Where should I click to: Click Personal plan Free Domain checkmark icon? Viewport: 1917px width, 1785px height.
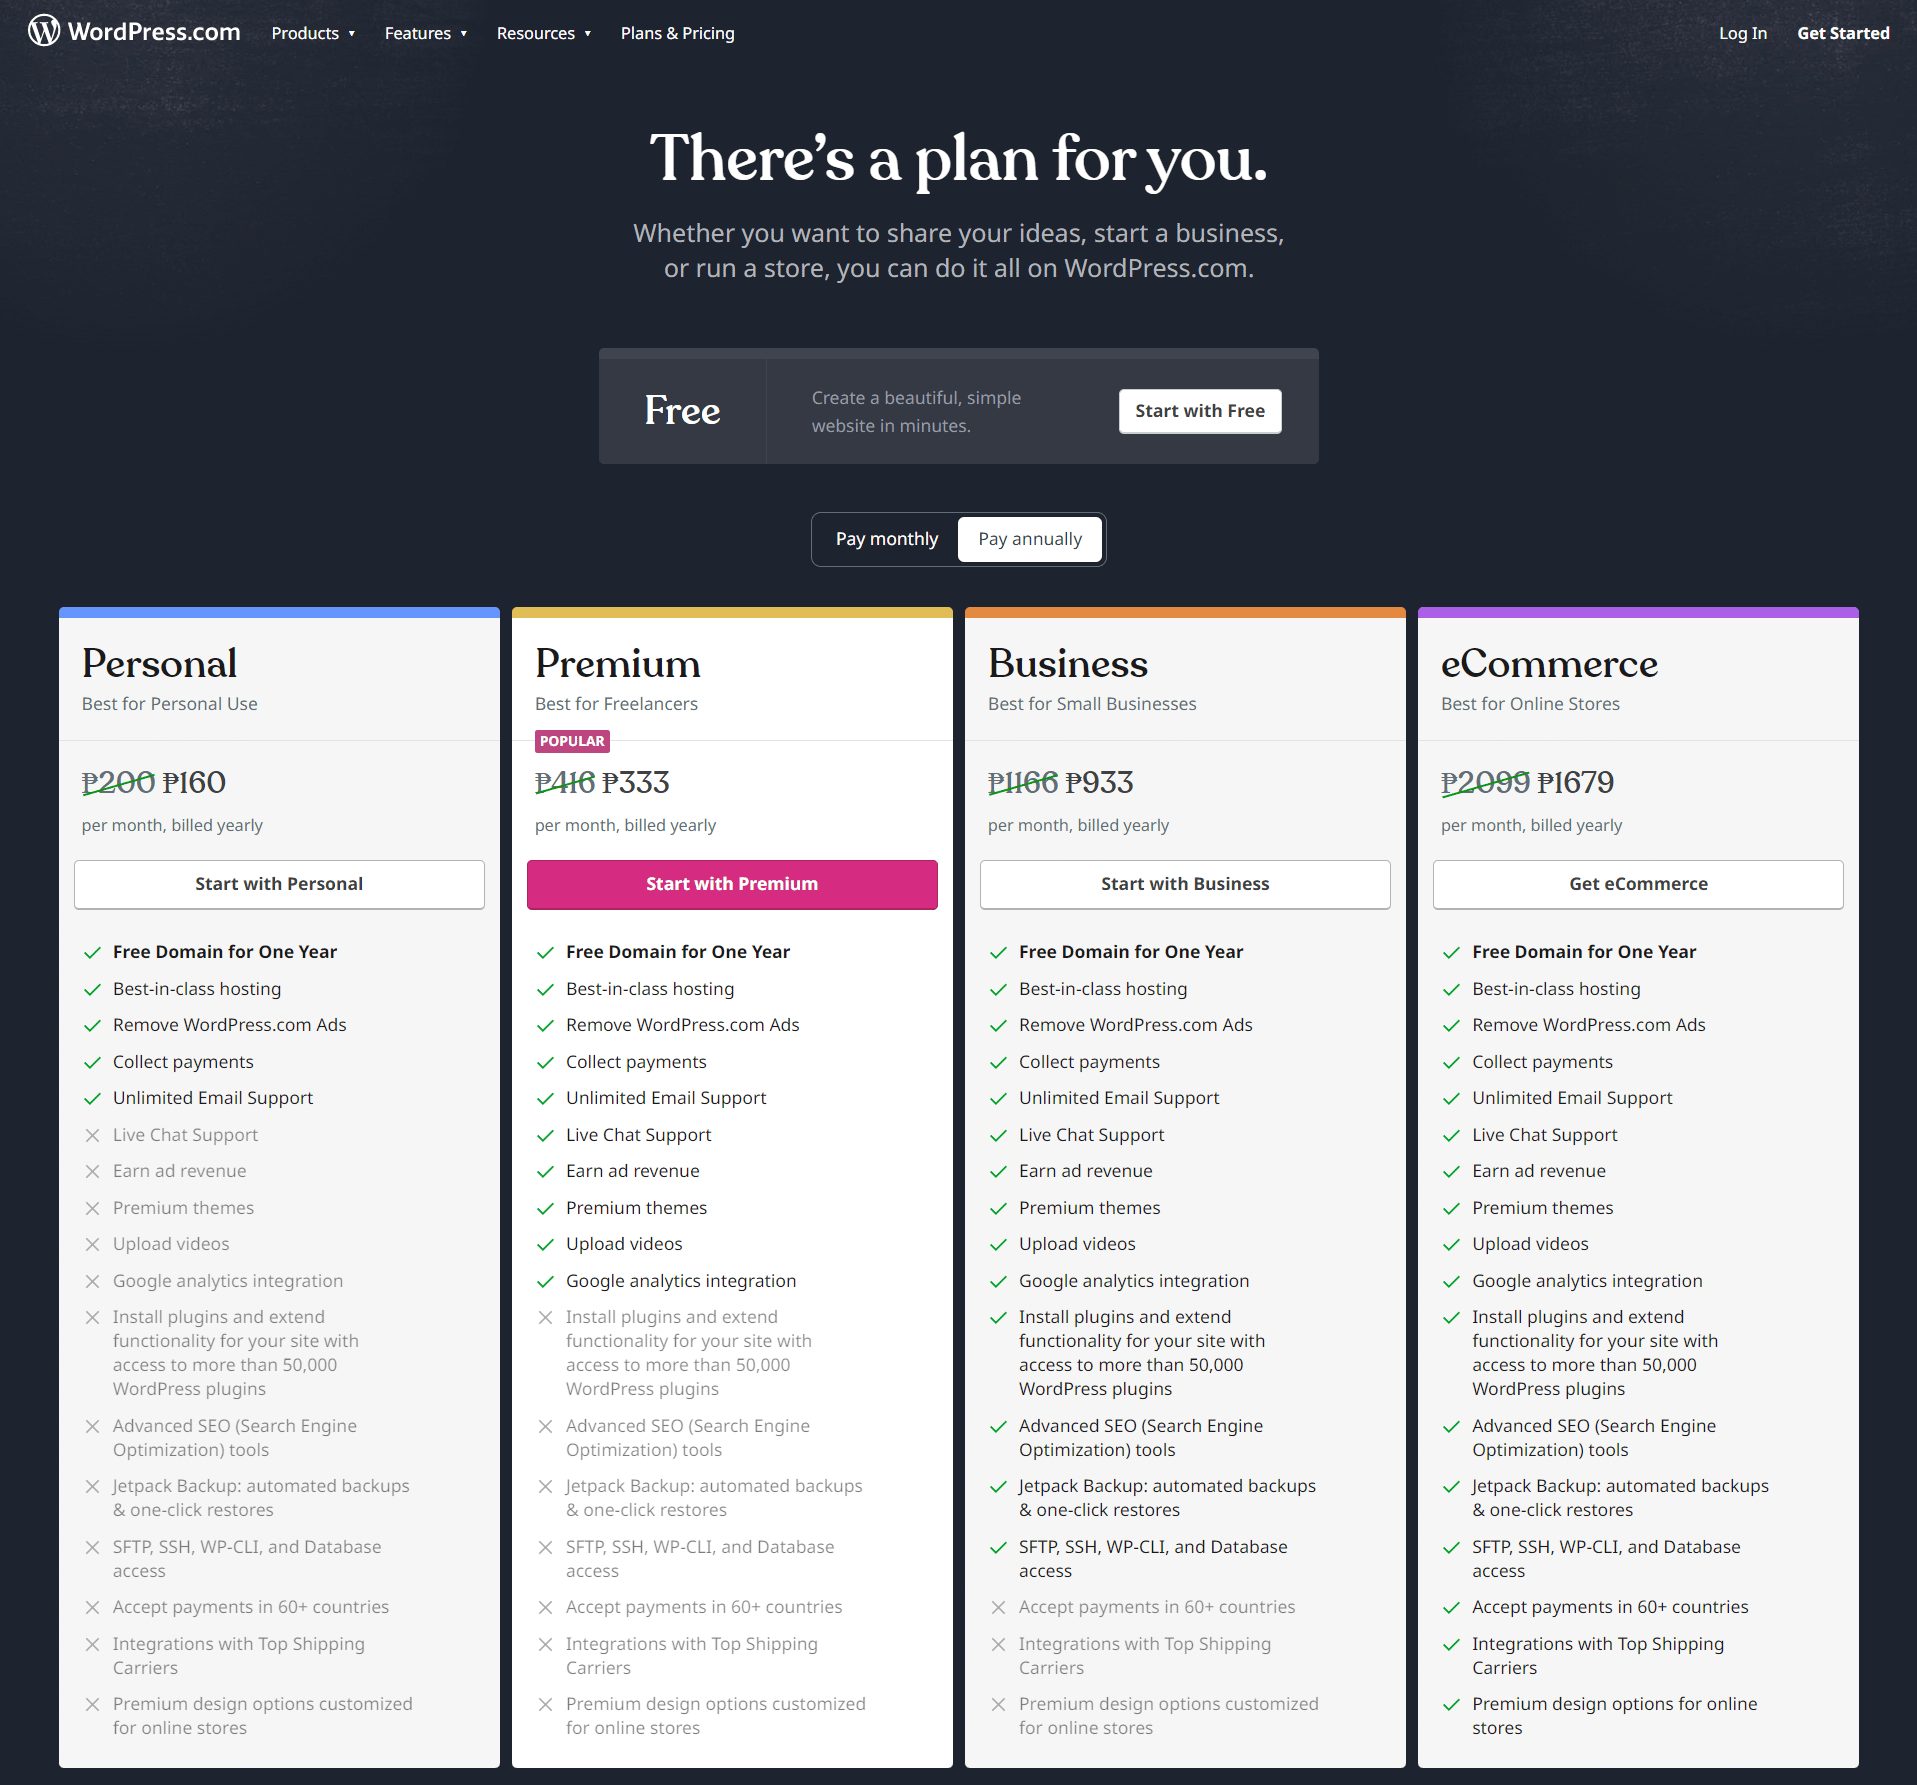pos(92,952)
